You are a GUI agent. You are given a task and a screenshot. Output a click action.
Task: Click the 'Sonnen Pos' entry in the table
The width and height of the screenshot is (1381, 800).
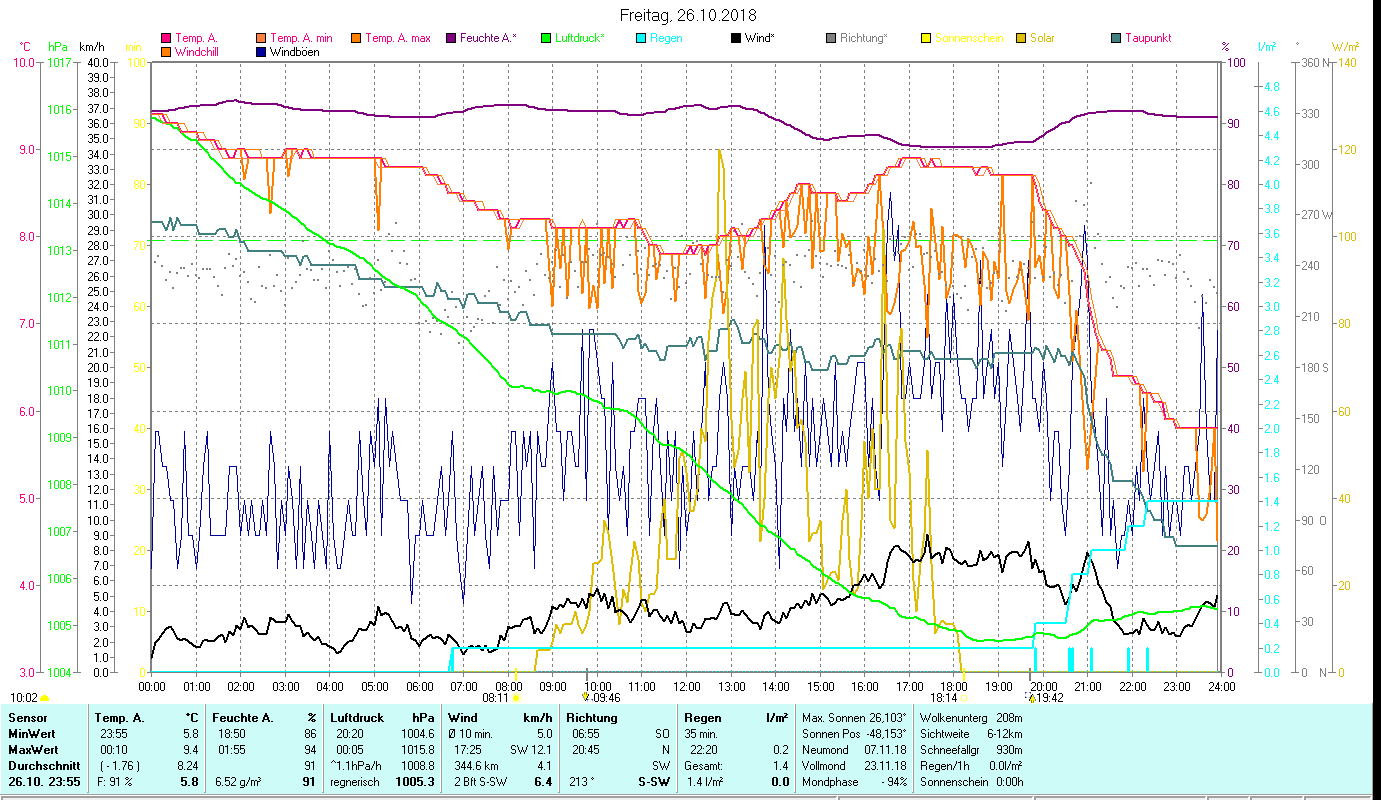click(853, 733)
